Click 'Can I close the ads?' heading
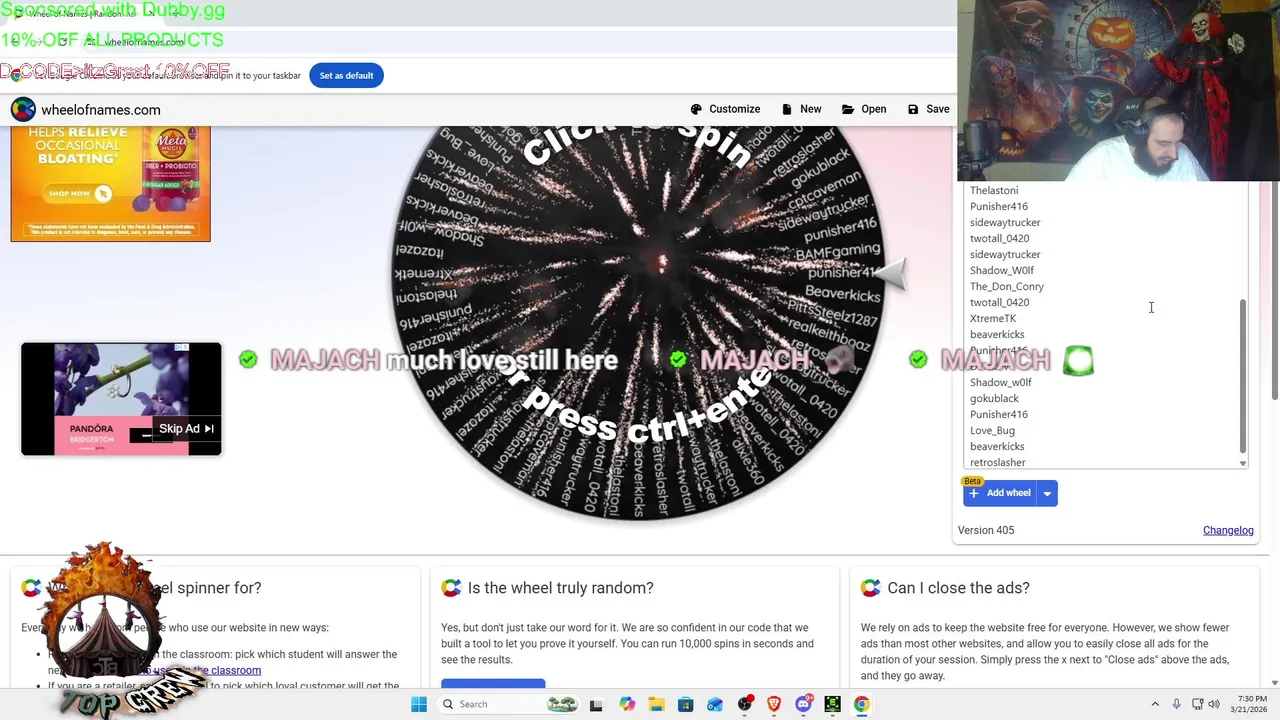This screenshot has height=720, width=1280. click(x=958, y=588)
